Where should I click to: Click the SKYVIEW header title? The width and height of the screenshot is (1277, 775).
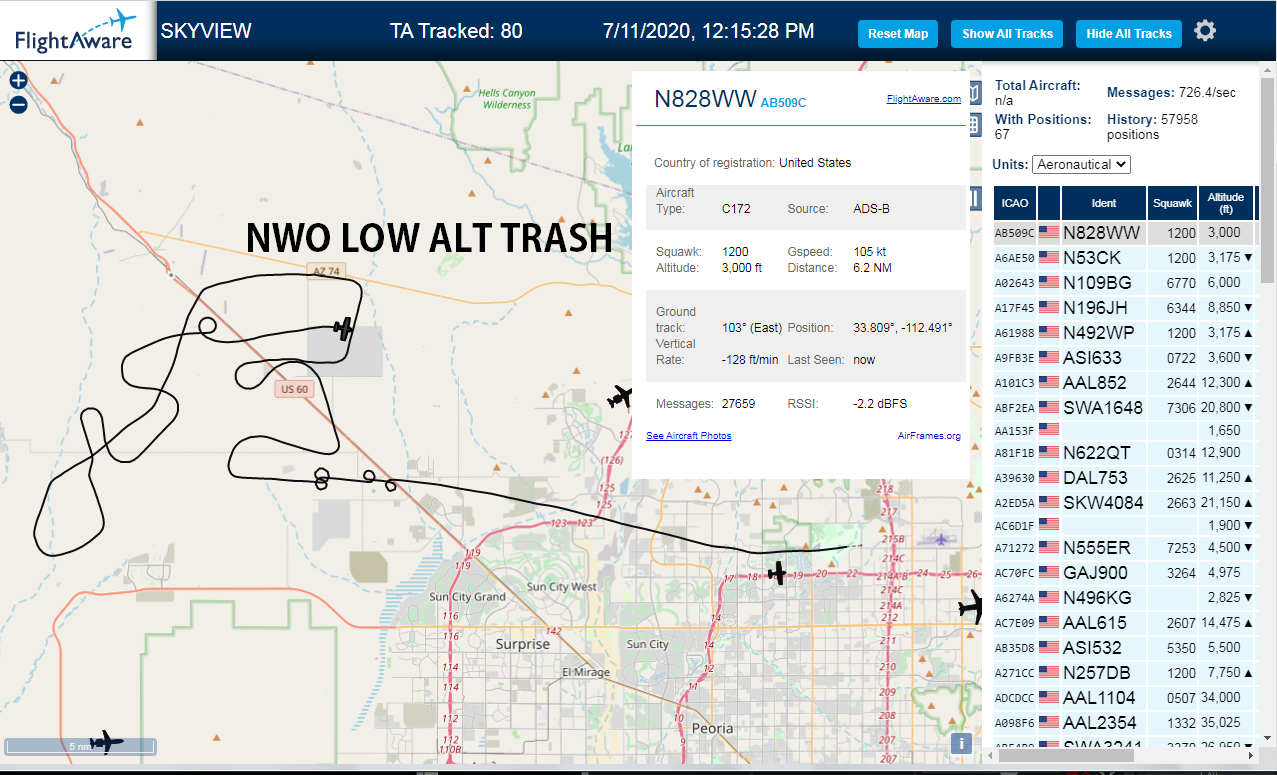(x=206, y=31)
